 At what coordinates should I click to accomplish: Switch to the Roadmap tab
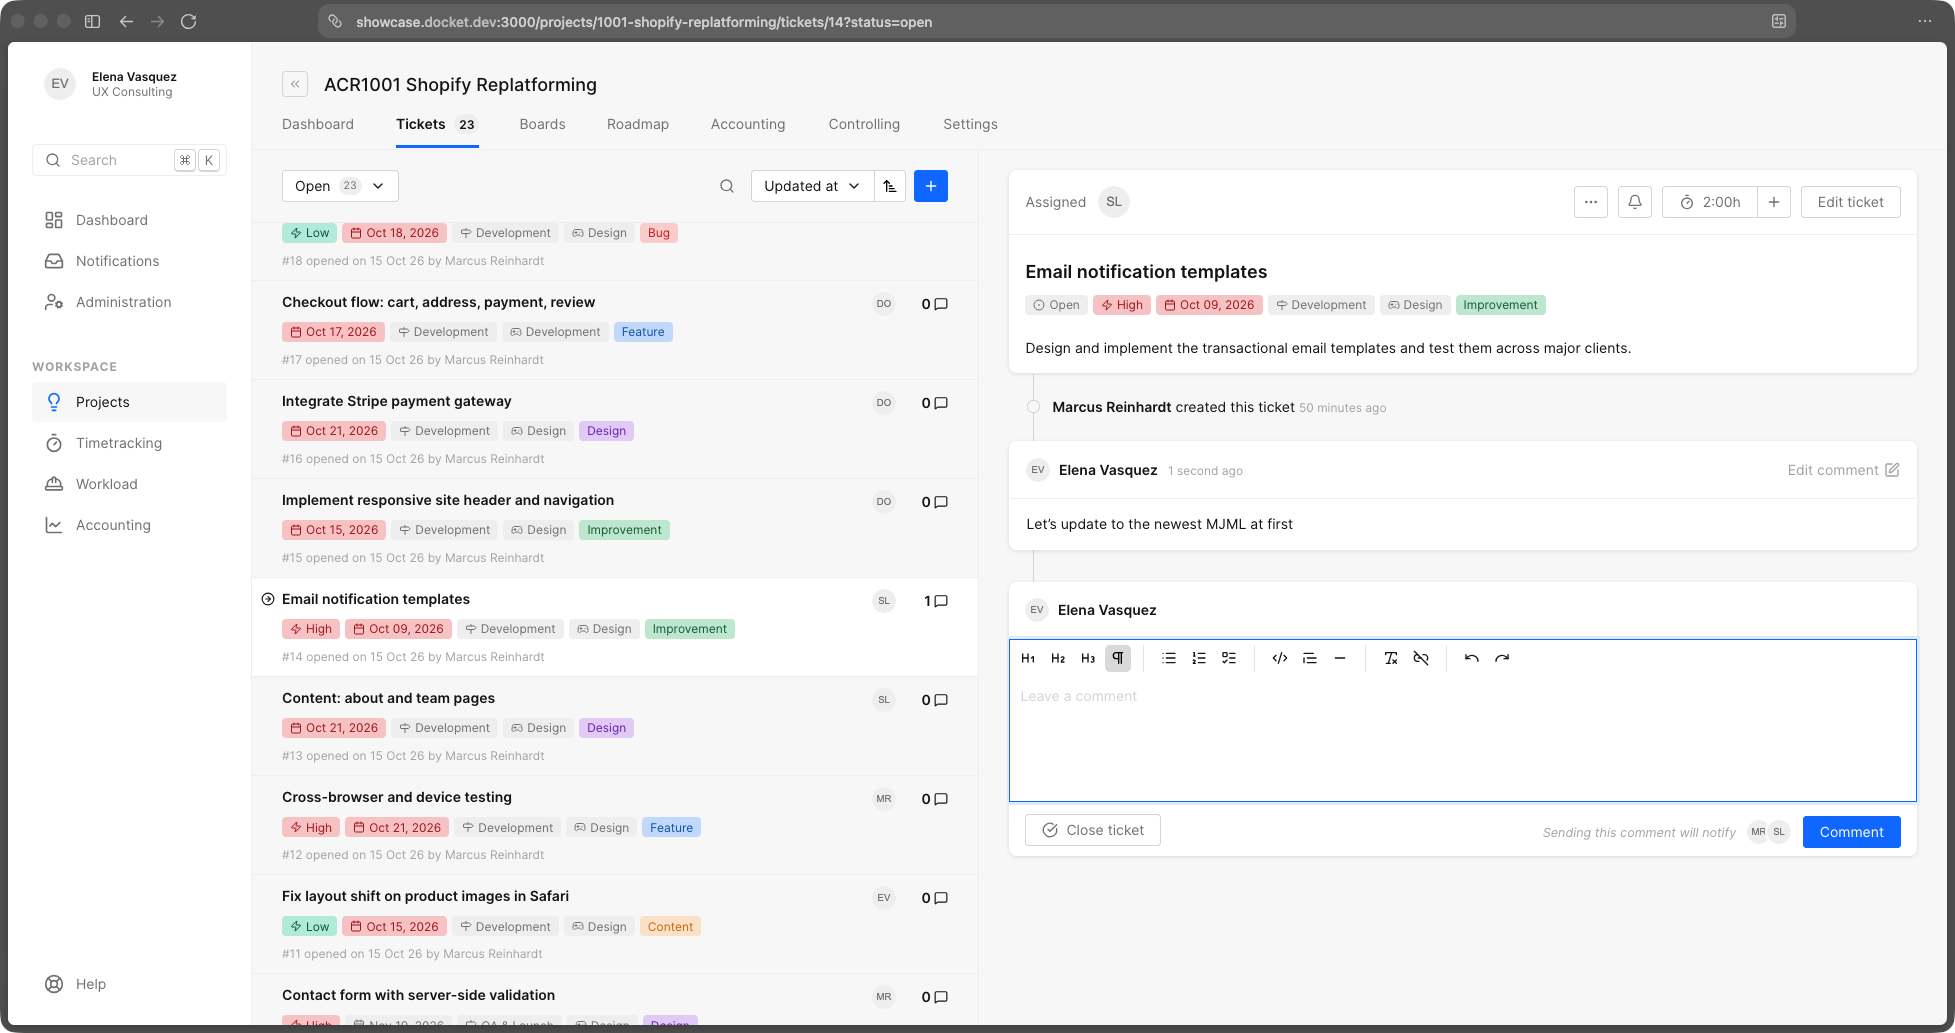click(638, 124)
